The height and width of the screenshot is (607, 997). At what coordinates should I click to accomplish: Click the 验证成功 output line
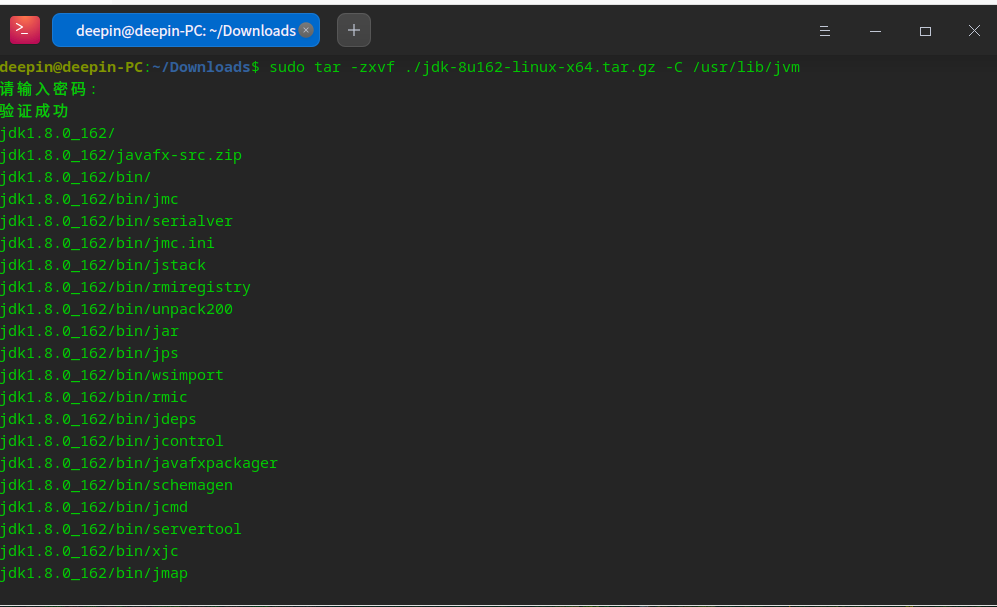click(33, 111)
